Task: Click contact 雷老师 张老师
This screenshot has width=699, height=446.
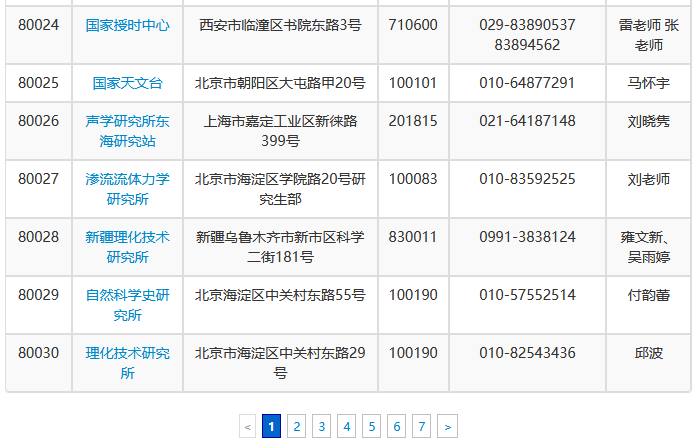Action: click(649, 35)
